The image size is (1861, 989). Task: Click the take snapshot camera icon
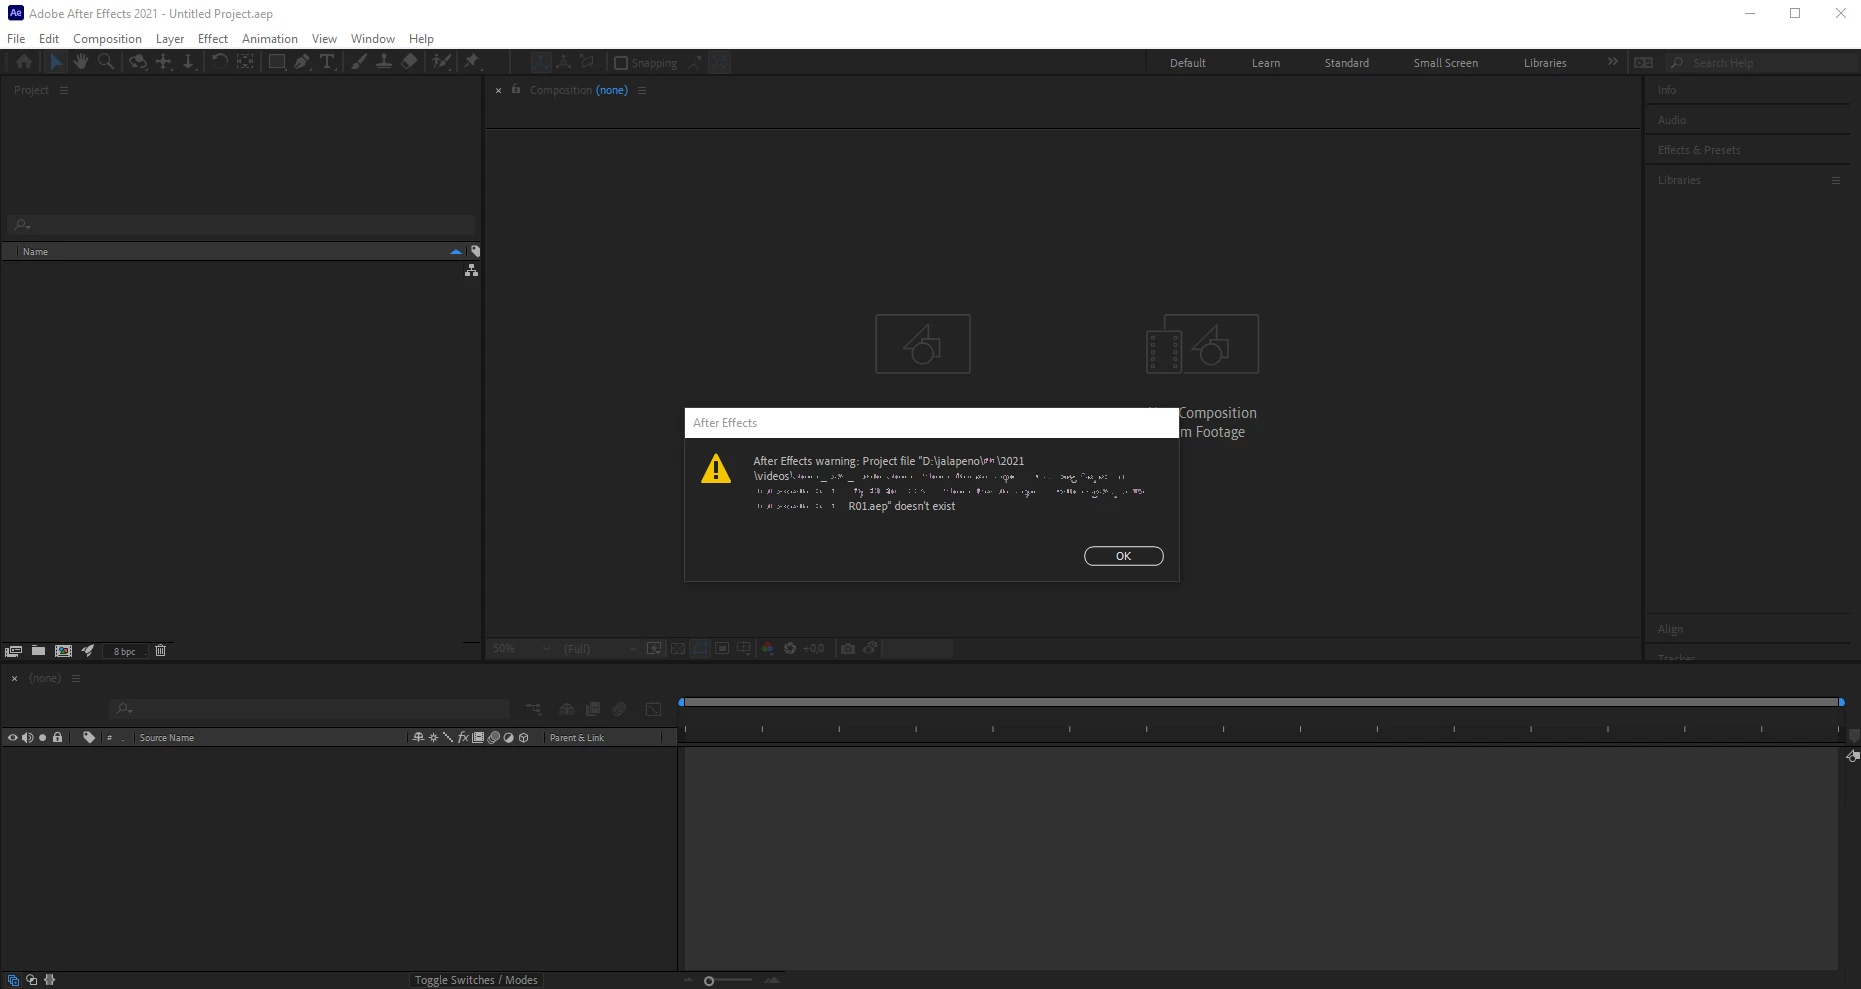tap(848, 649)
